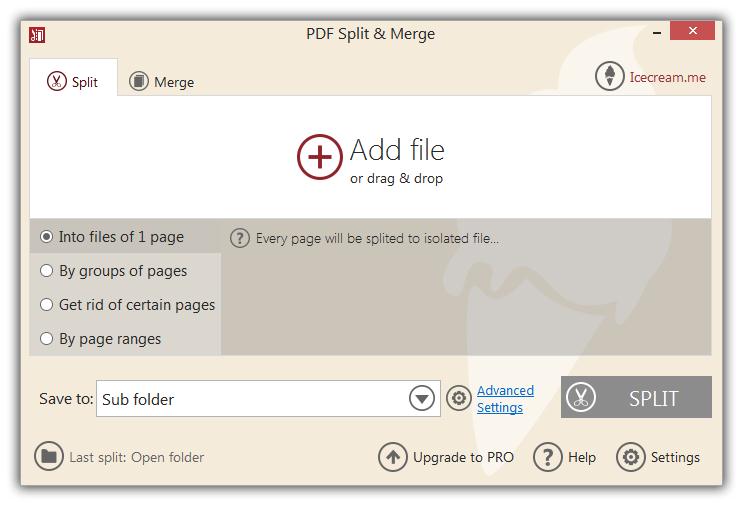Click the folder icon for last split
The width and height of the screenshot is (743, 506).
point(48,457)
